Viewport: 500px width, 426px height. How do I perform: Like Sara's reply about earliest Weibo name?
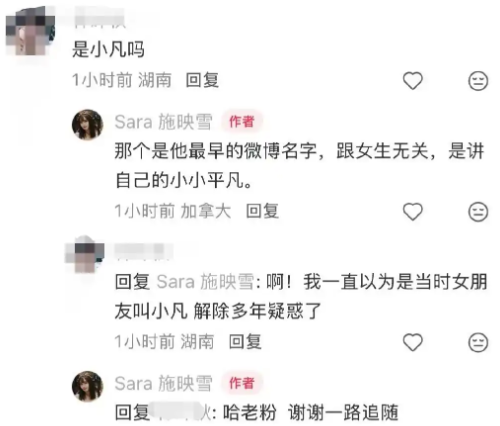pyautogui.click(x=413, y=211)
